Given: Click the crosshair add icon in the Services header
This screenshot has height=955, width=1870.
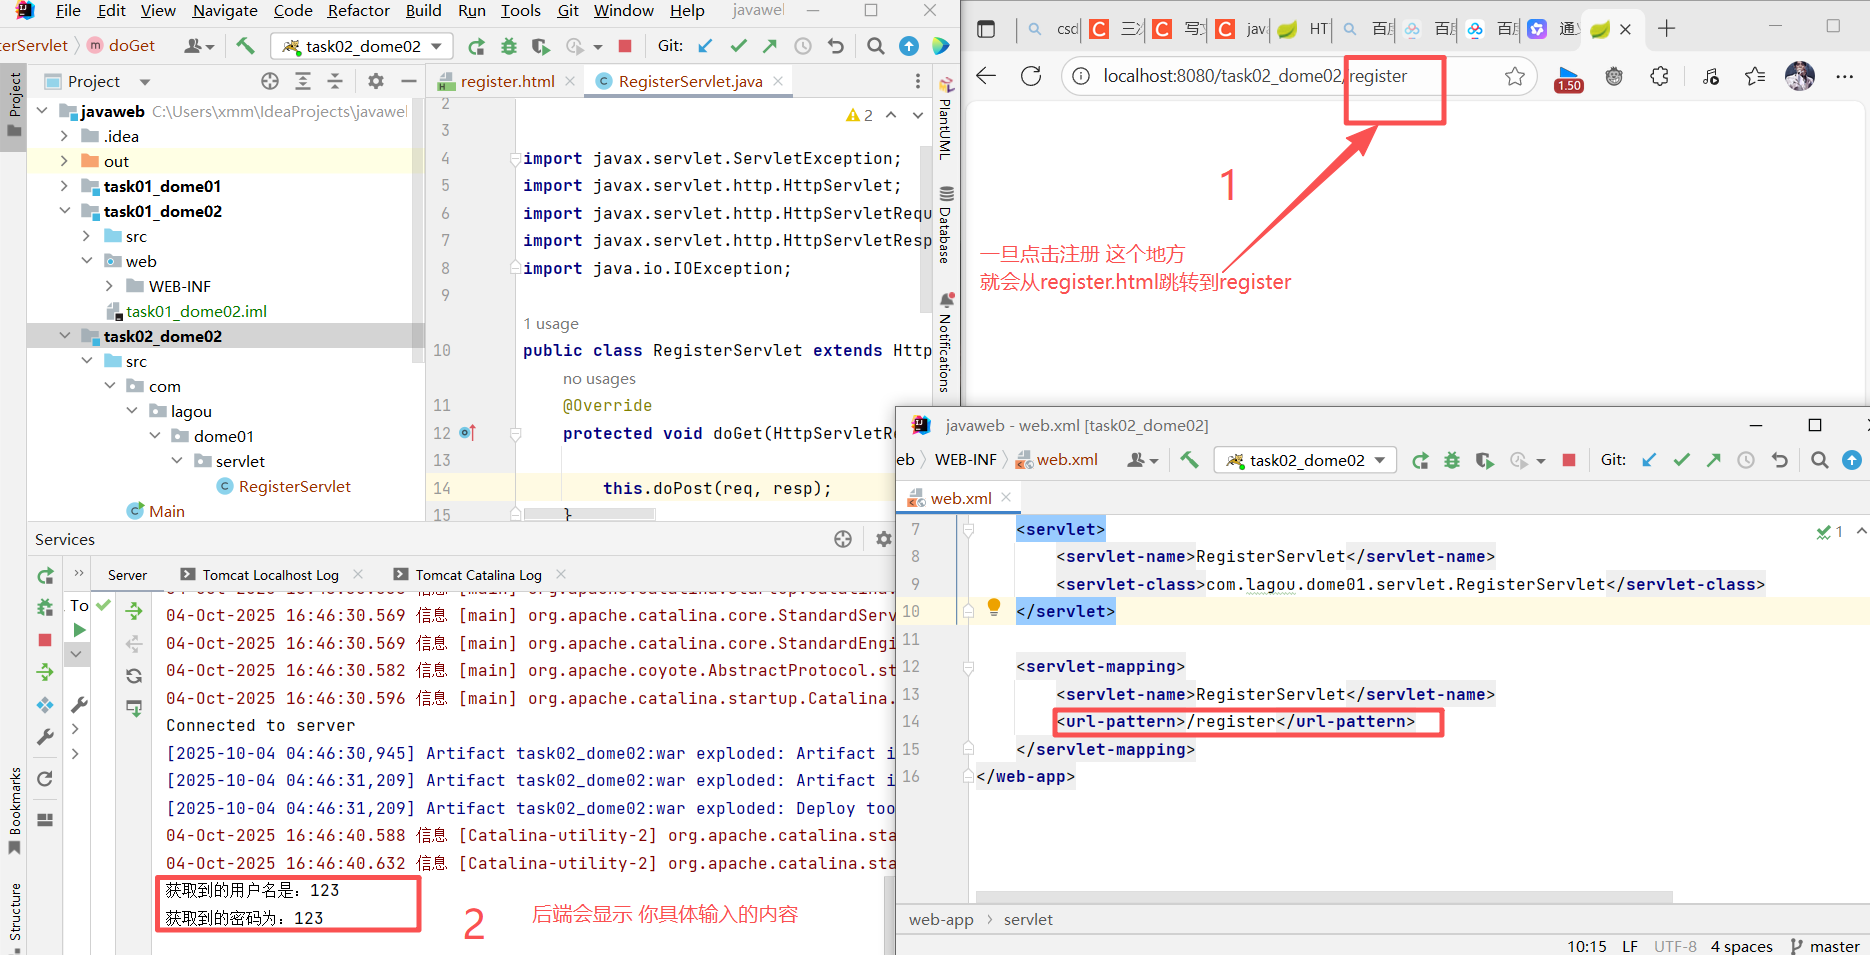Looking at the screenshot, I should 843,539.
